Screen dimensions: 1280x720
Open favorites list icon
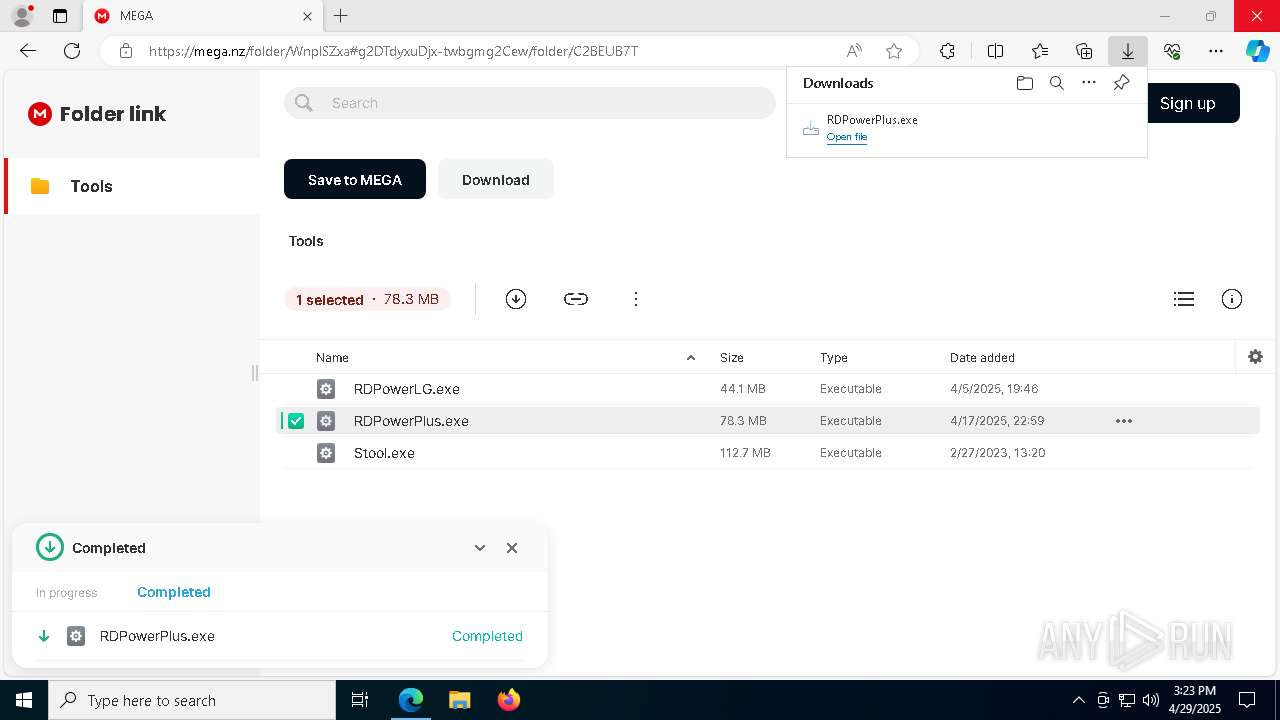pyautogui.click(x=1040, y=51)
